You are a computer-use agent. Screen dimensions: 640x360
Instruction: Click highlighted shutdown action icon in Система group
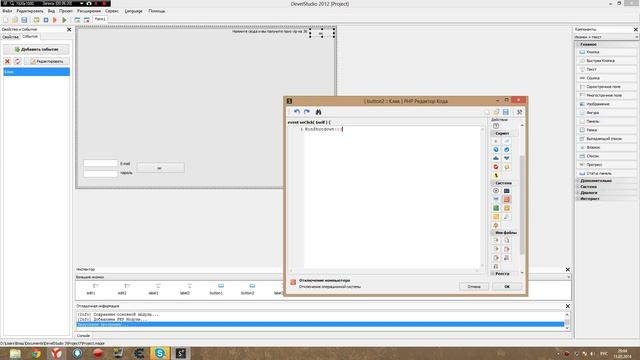(x=507, y=199)
